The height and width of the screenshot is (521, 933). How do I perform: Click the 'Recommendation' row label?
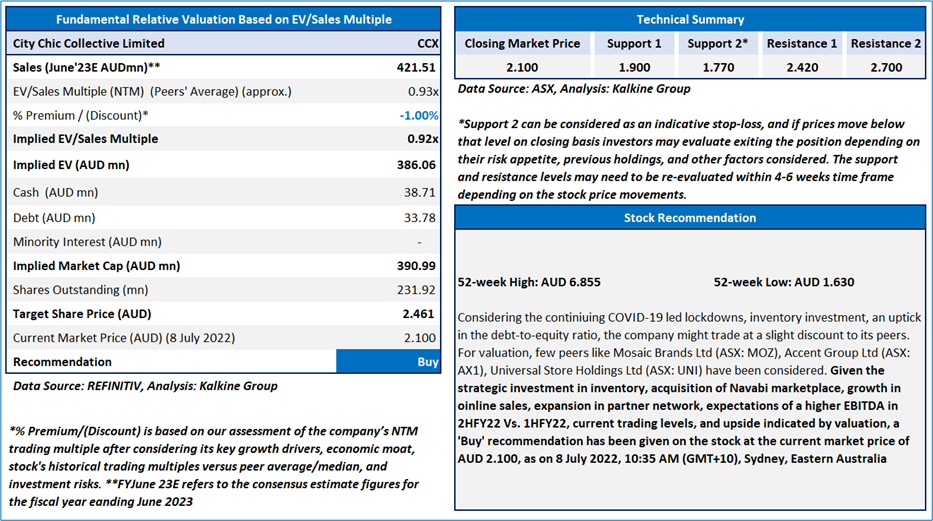(x=62, y=362)
